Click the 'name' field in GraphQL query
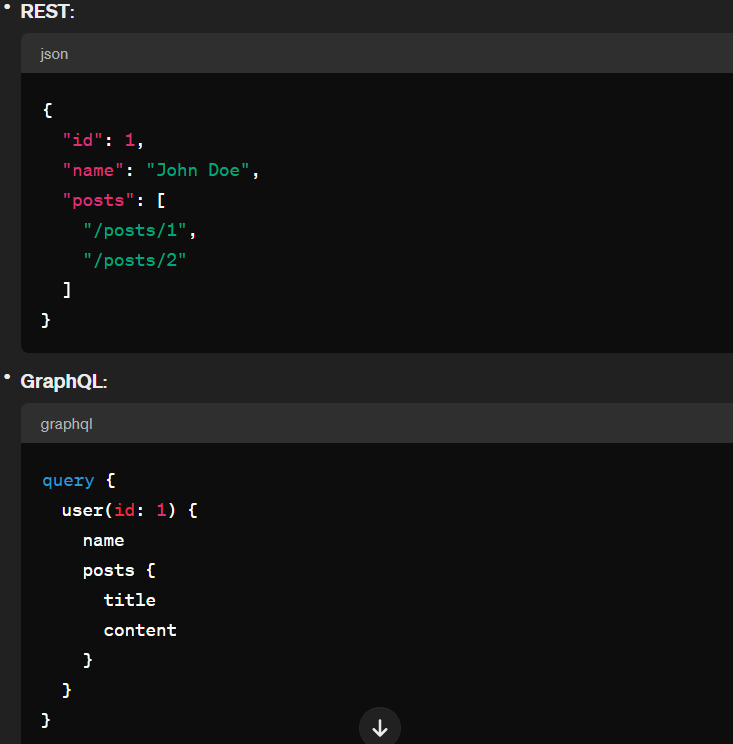The image size is (733, 744). (103, 540)
